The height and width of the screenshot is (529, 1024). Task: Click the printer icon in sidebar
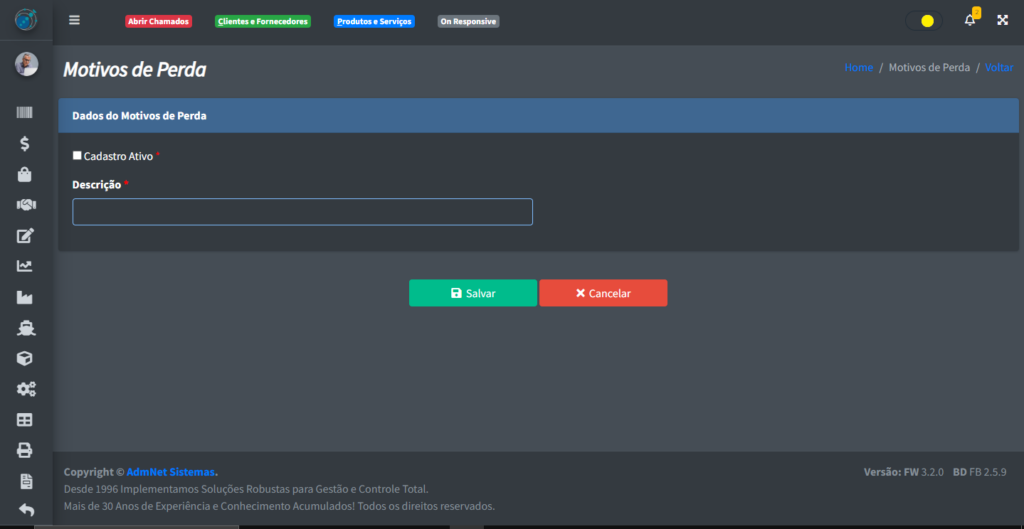[25, 450]
